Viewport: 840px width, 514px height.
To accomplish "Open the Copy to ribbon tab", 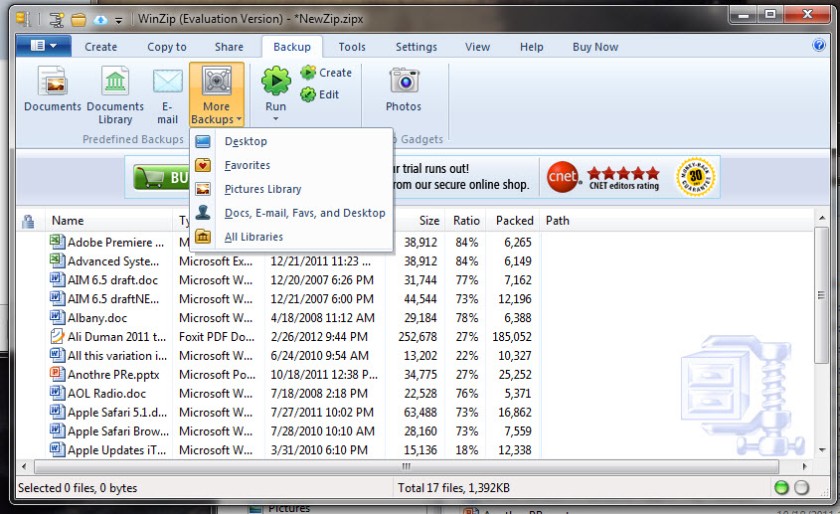I will tap(167, 47).
